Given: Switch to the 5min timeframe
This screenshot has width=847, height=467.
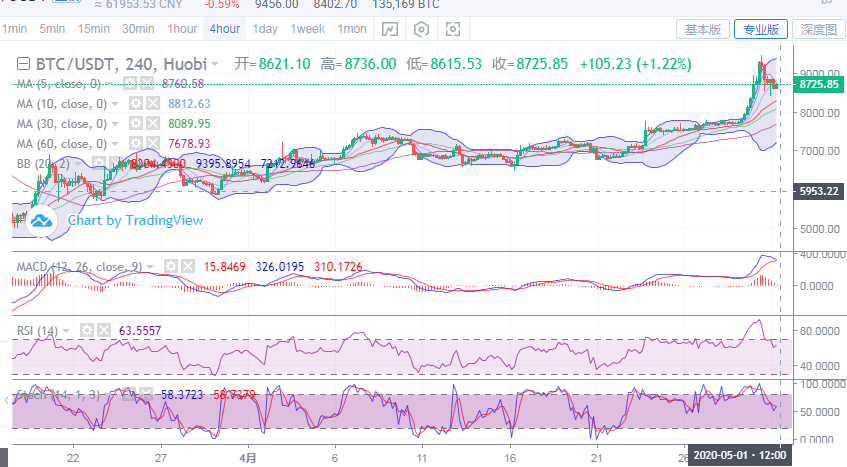Looking at the screenshot, I should (x=52, y=29).
